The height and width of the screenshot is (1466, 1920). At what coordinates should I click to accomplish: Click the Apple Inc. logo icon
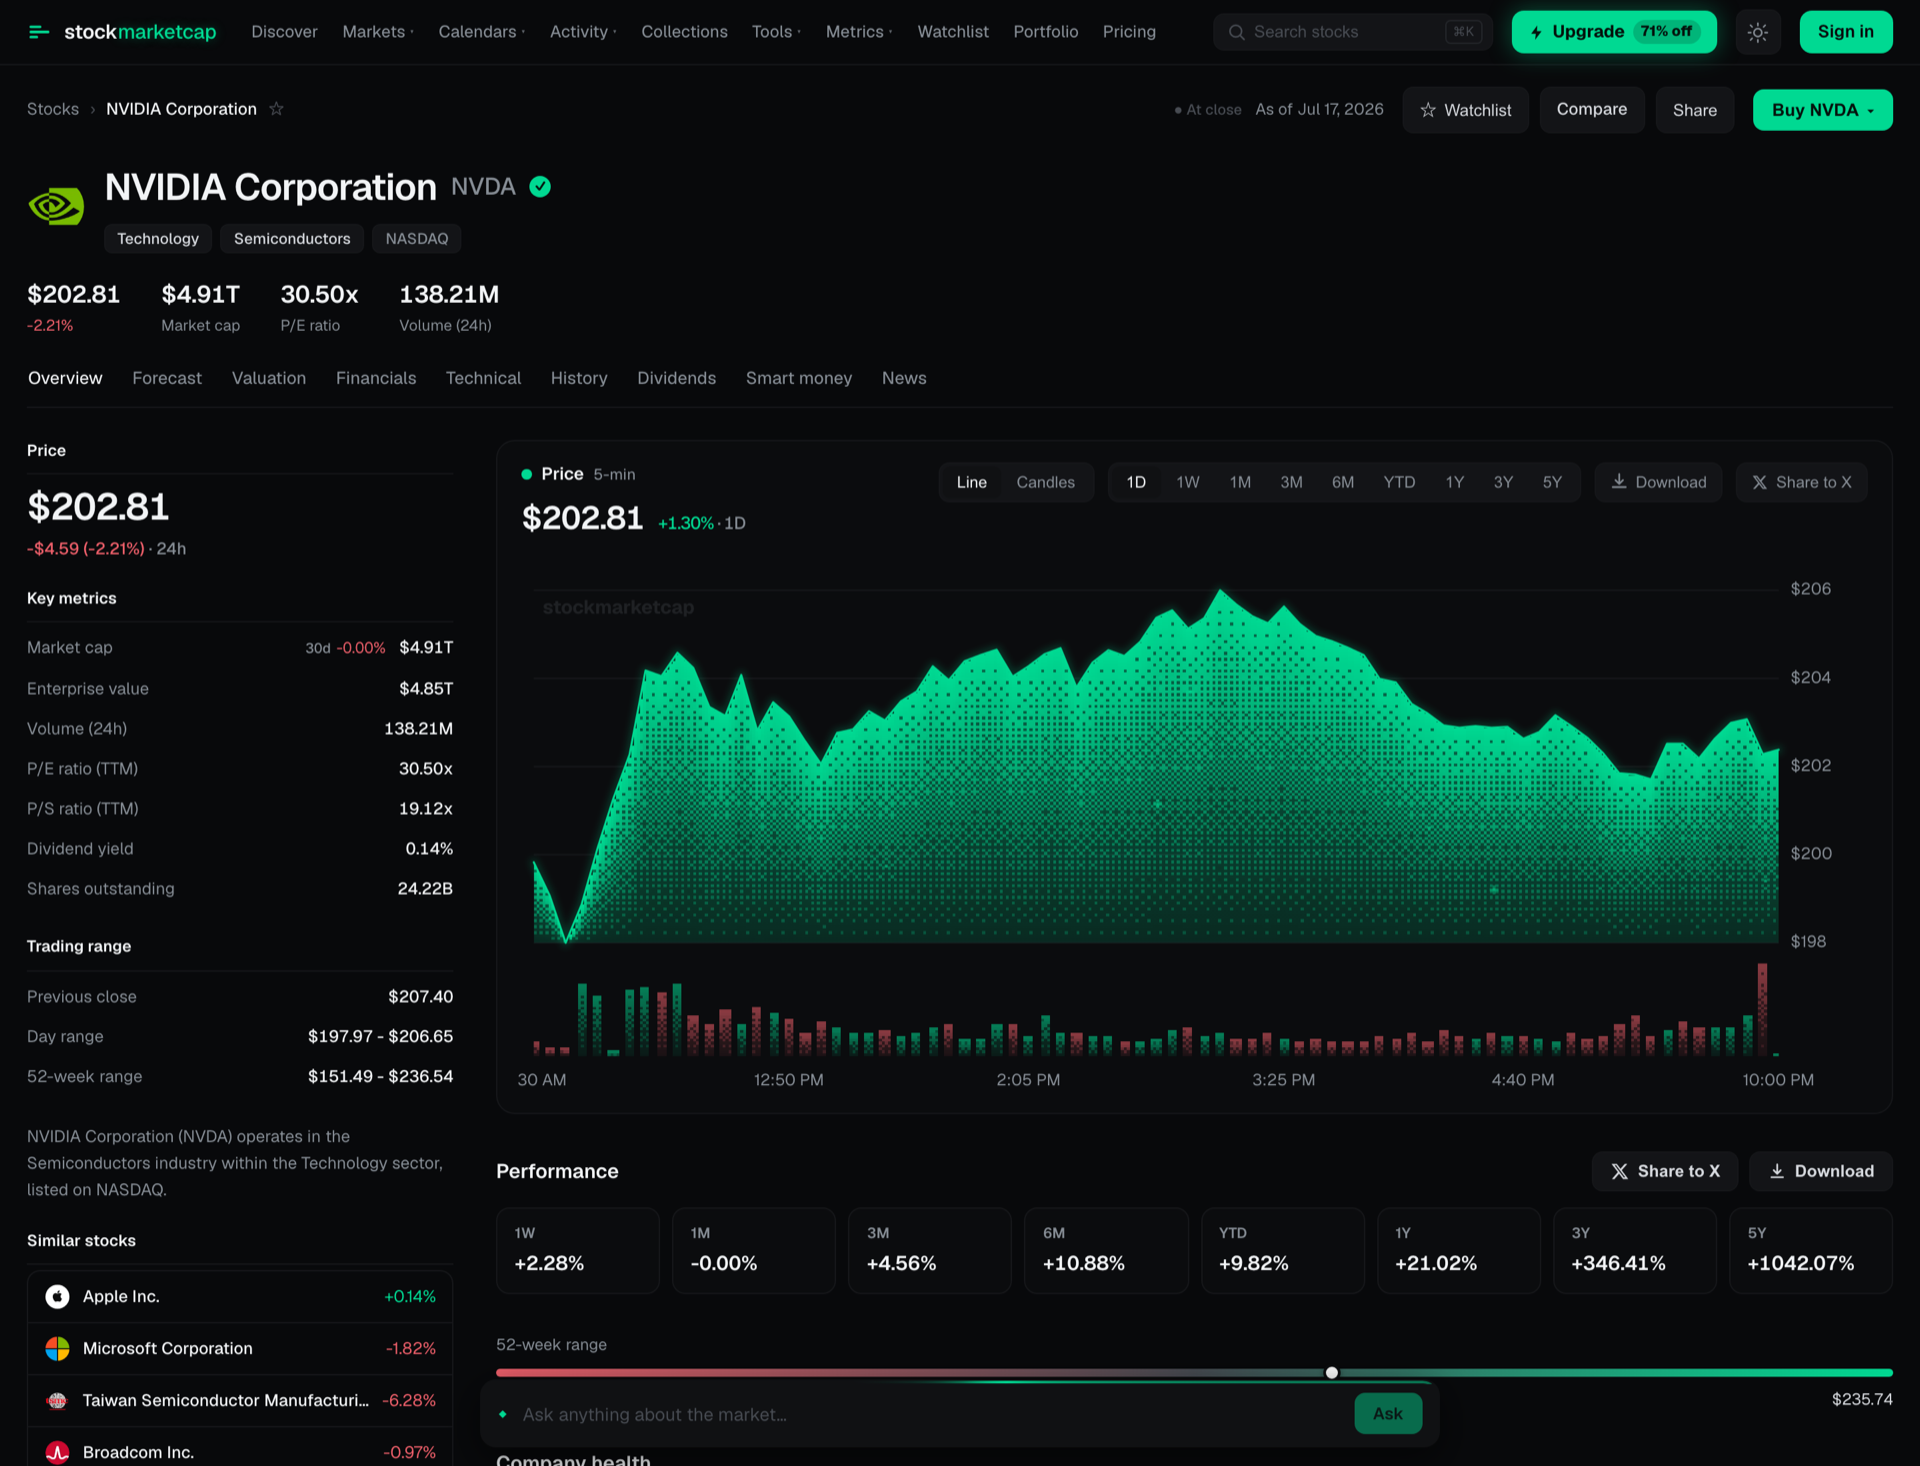57,1296
